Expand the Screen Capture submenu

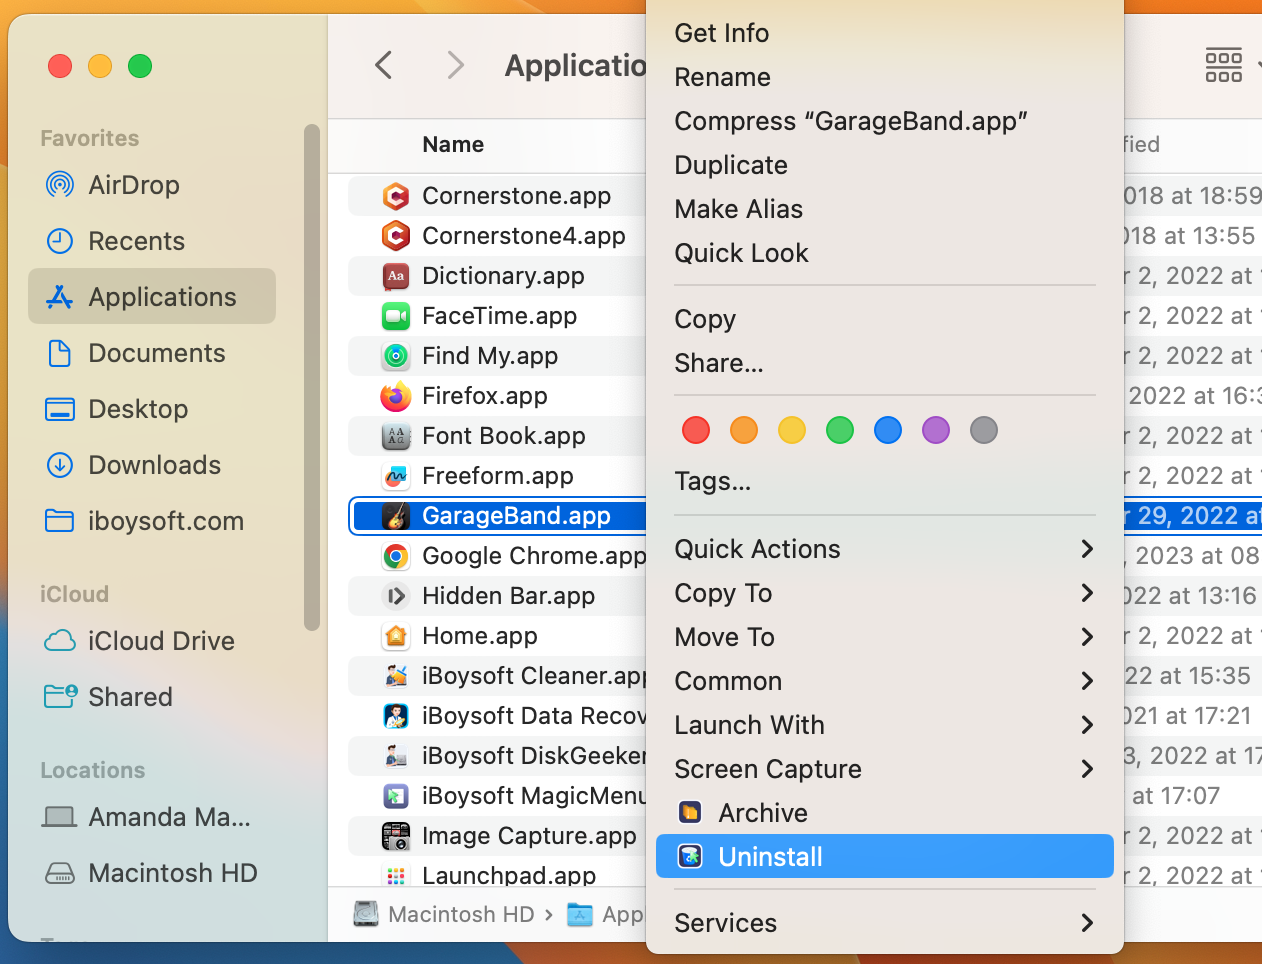1087,769
